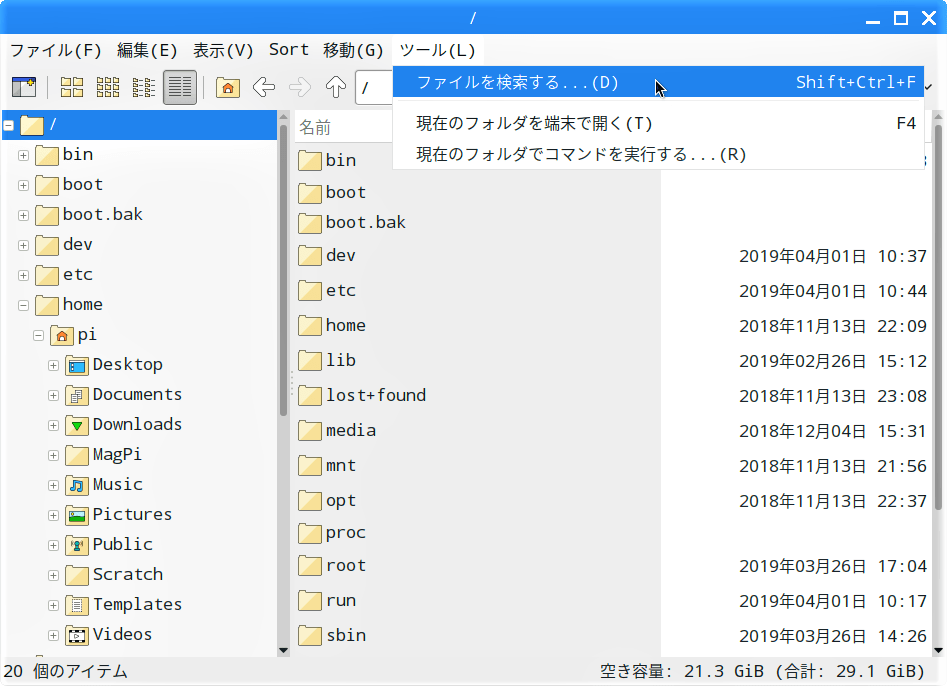Select Templates folder icon in tree

(x=77, y=605)
